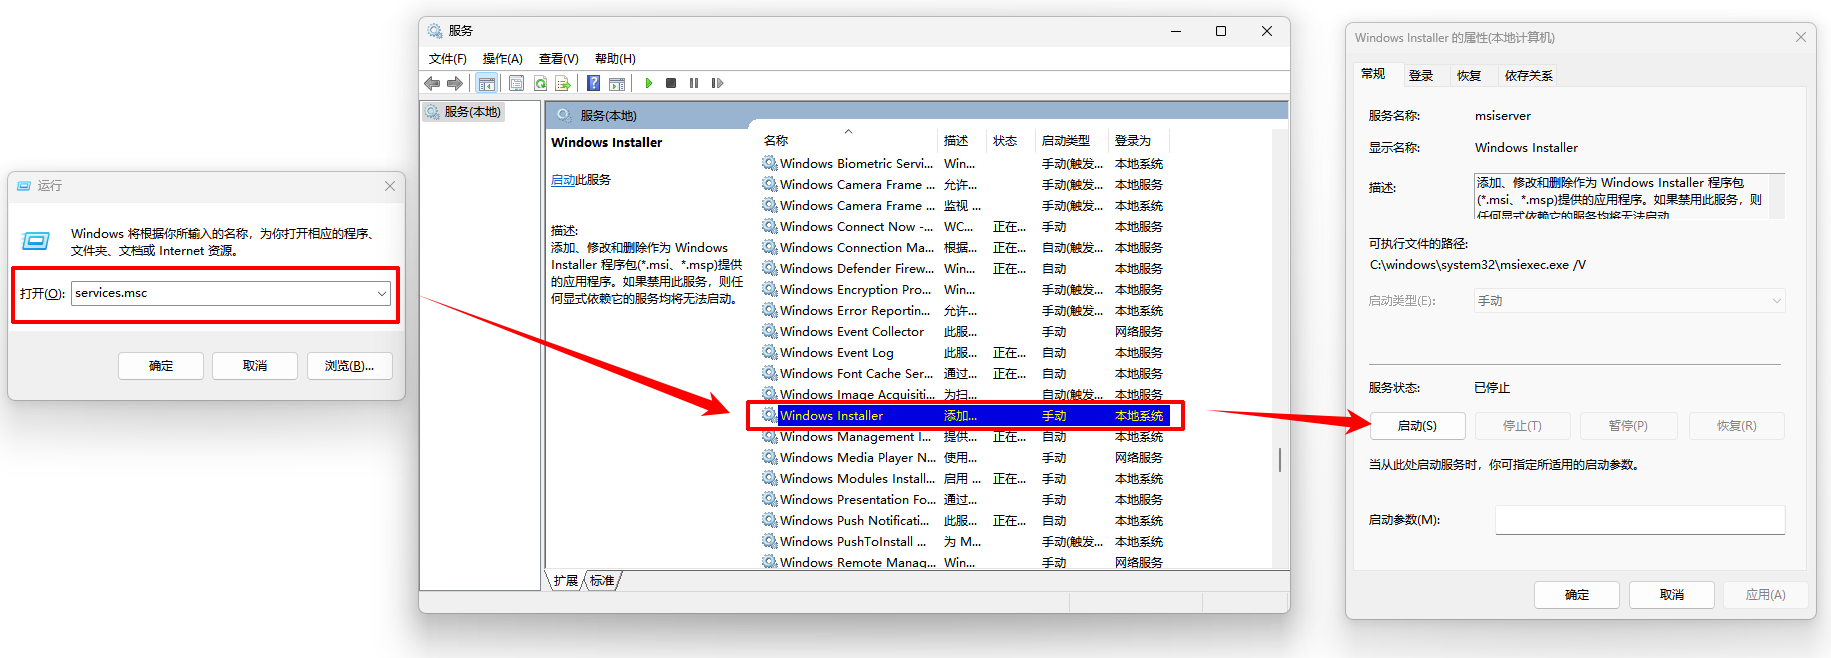The width and height of the screenshot is (1831, 658).
Task: Switch to the 恢复 tab in properties
Action: click(1469, 76)
